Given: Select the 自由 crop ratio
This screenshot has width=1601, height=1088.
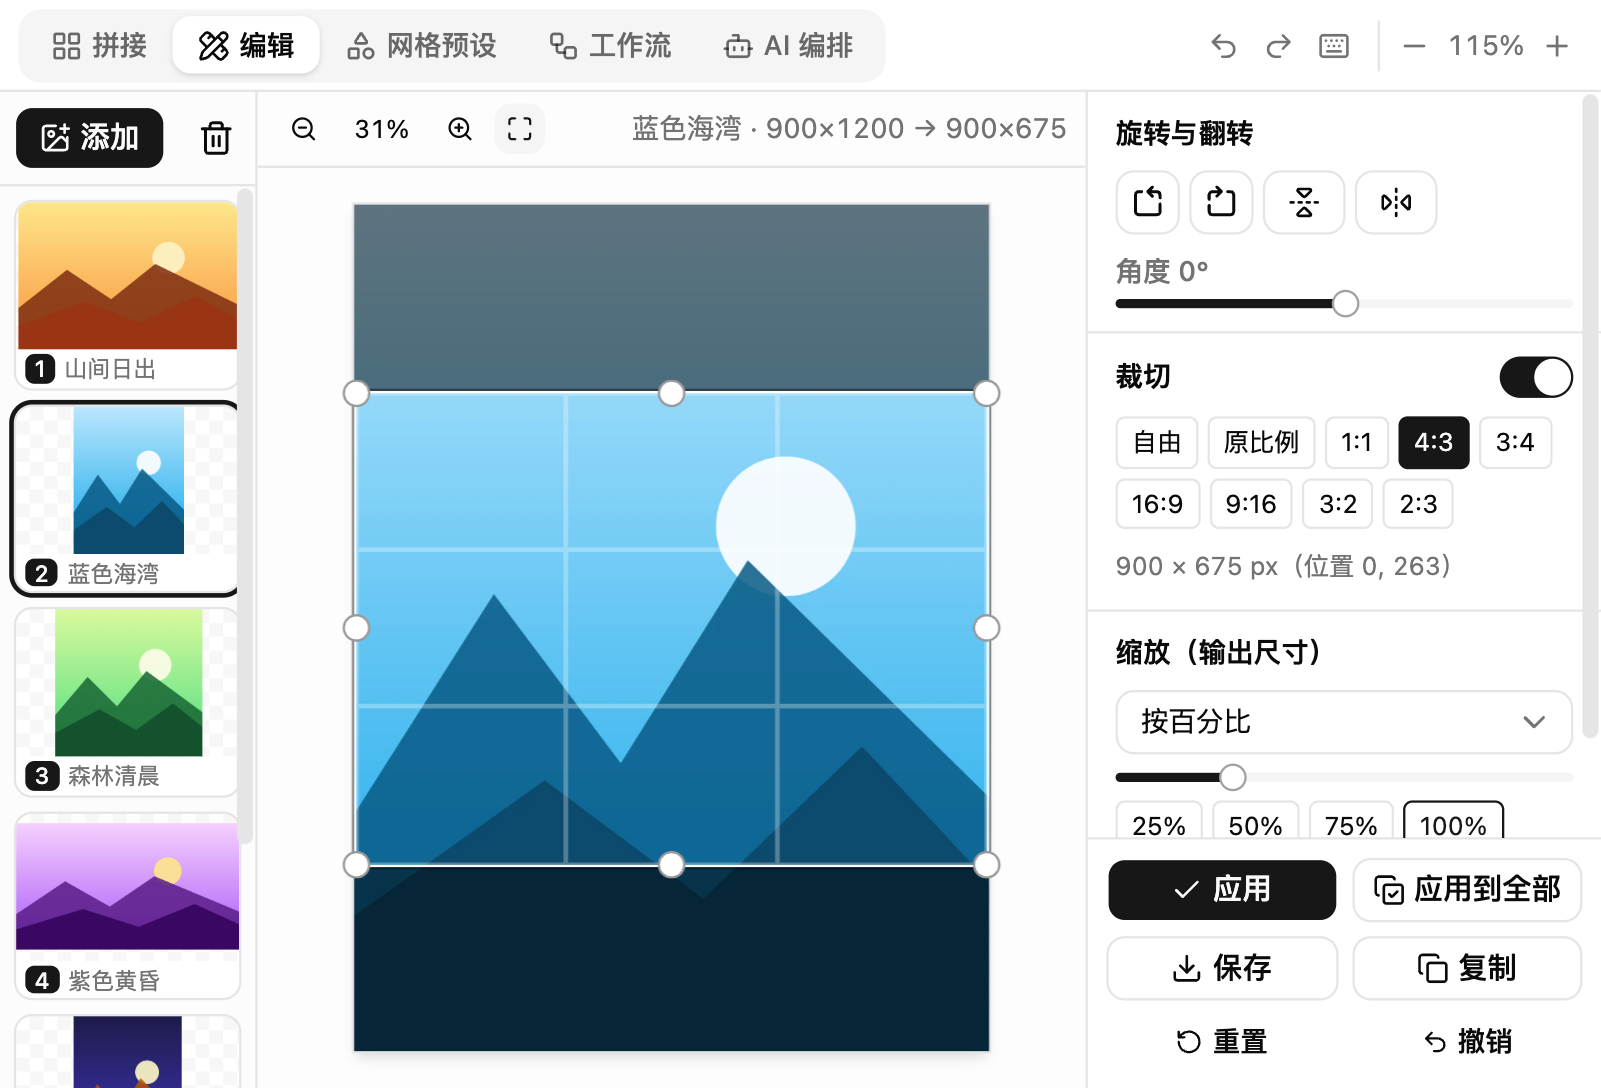Looking at the screenshot, I should (1157, 442).
